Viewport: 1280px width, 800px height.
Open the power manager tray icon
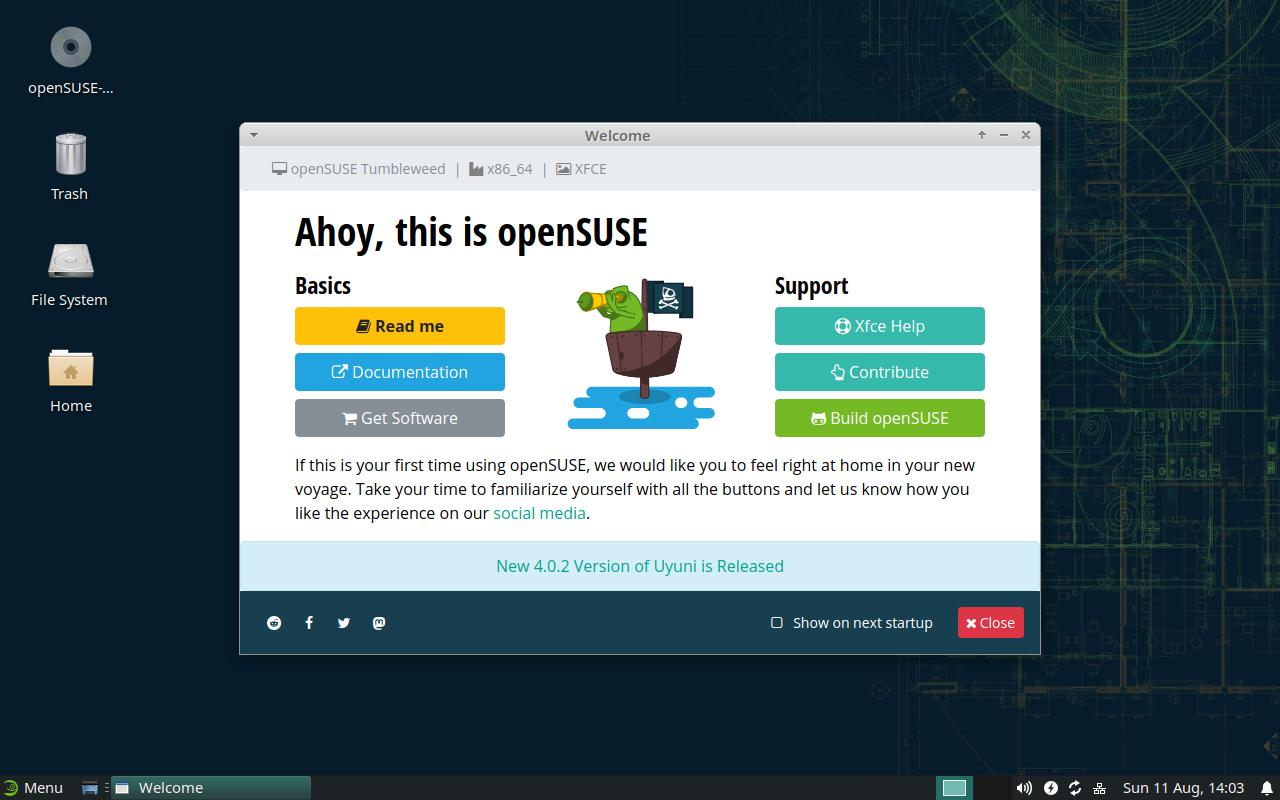[1051, 788]
